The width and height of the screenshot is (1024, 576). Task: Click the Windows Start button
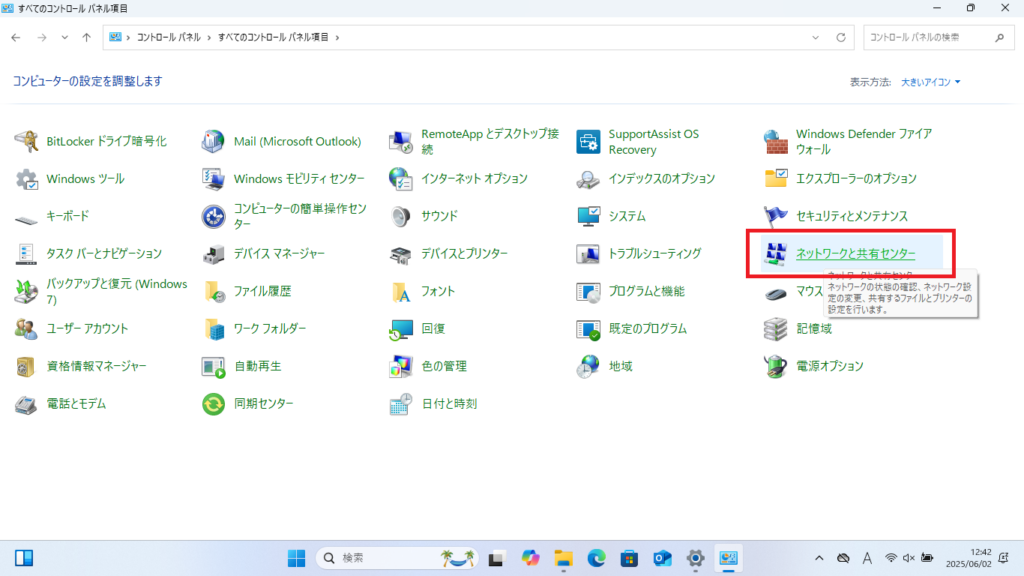pyautogui.click(x=296, y=558)
